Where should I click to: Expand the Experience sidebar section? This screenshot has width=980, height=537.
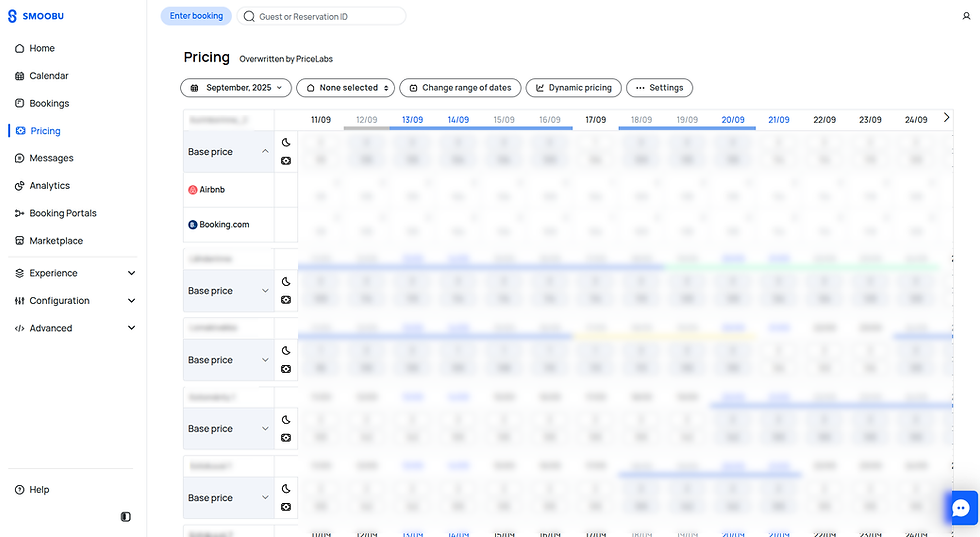131,273
